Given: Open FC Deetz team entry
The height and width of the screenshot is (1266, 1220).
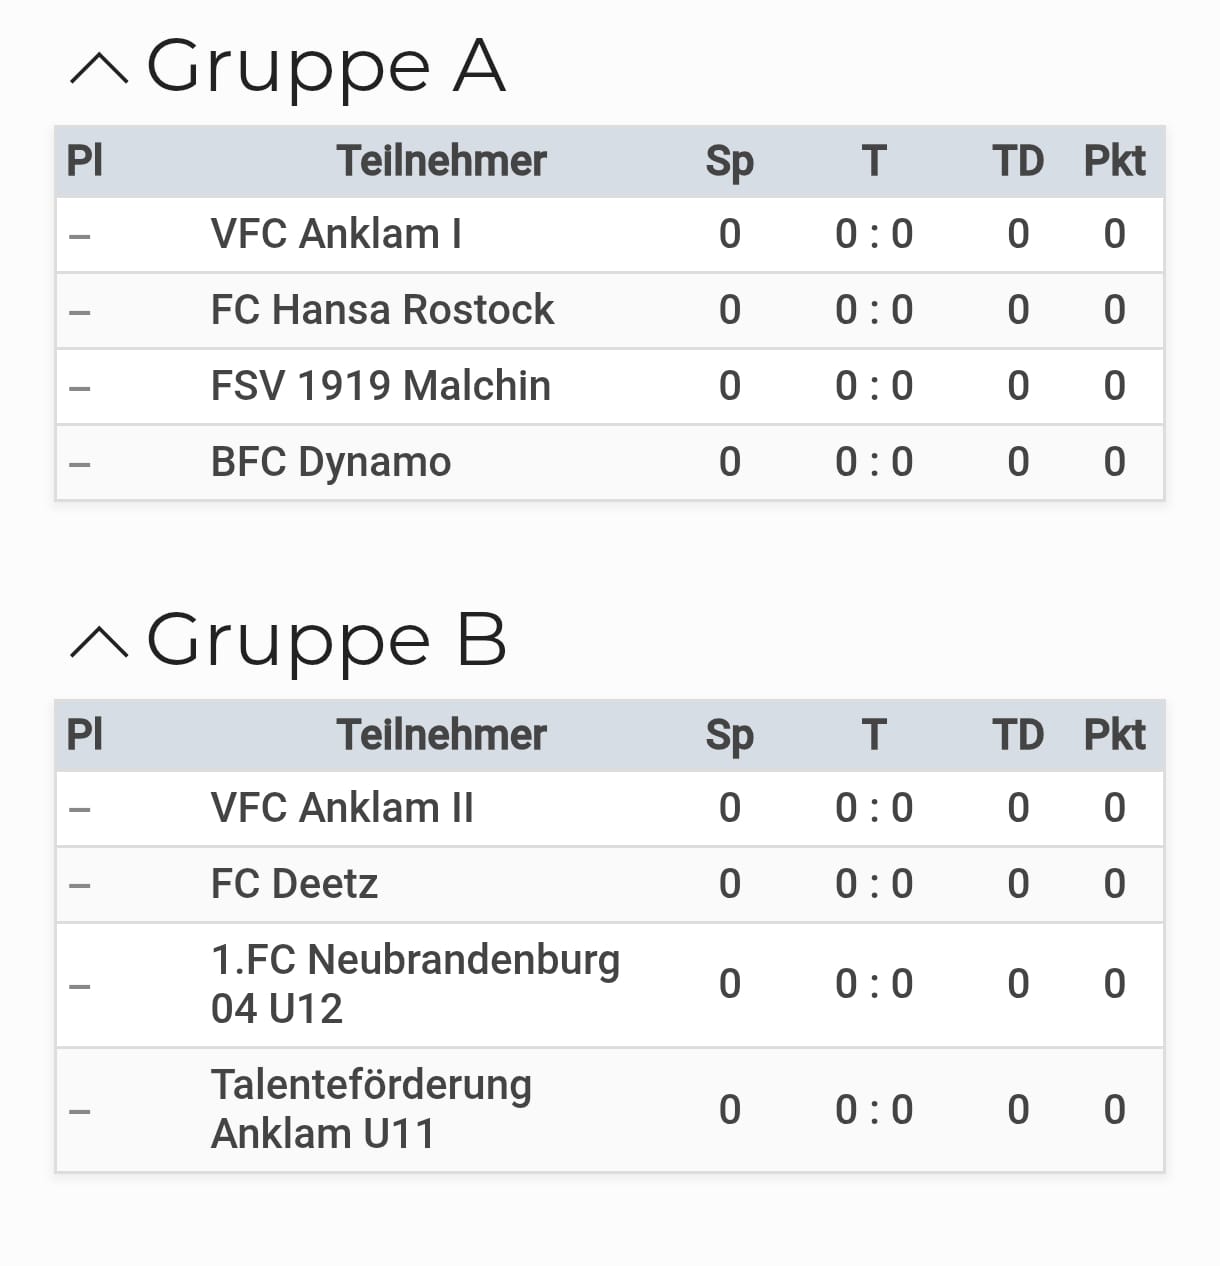Looking at the screenshot, I should click(x=294, y=884).
